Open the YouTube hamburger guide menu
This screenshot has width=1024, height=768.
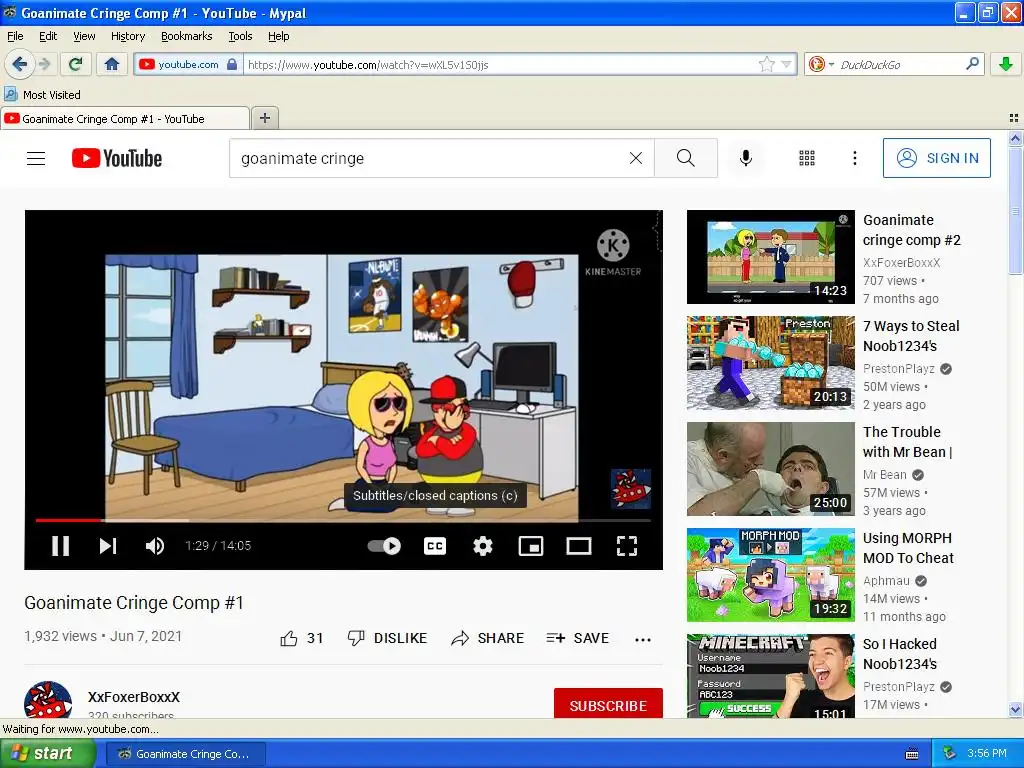(x=36, y=158)
